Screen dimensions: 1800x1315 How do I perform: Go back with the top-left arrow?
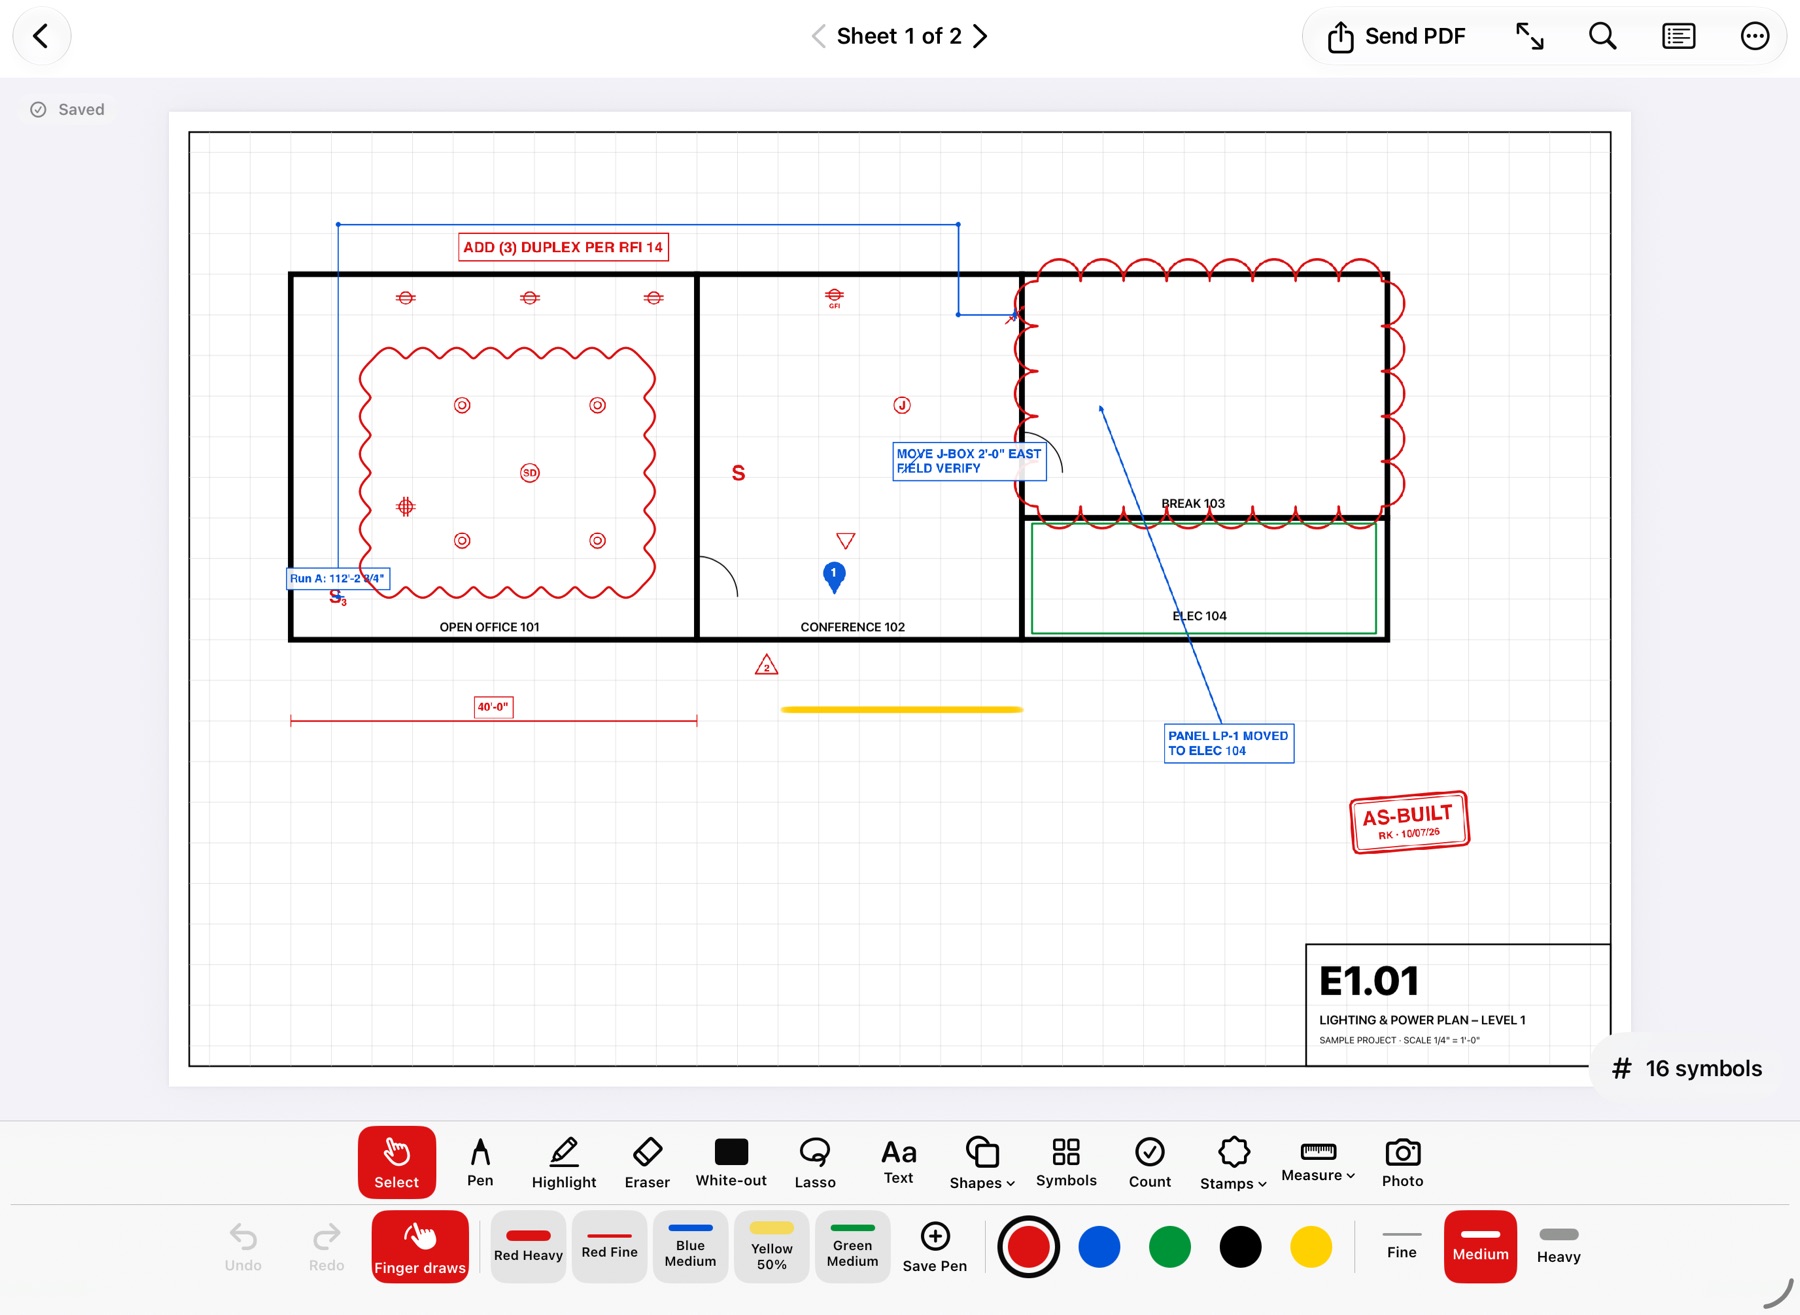pos(41,37)
